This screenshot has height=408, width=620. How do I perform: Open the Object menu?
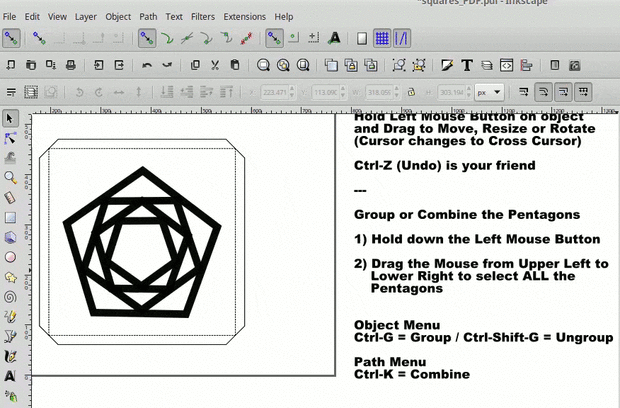pos(118,17)
